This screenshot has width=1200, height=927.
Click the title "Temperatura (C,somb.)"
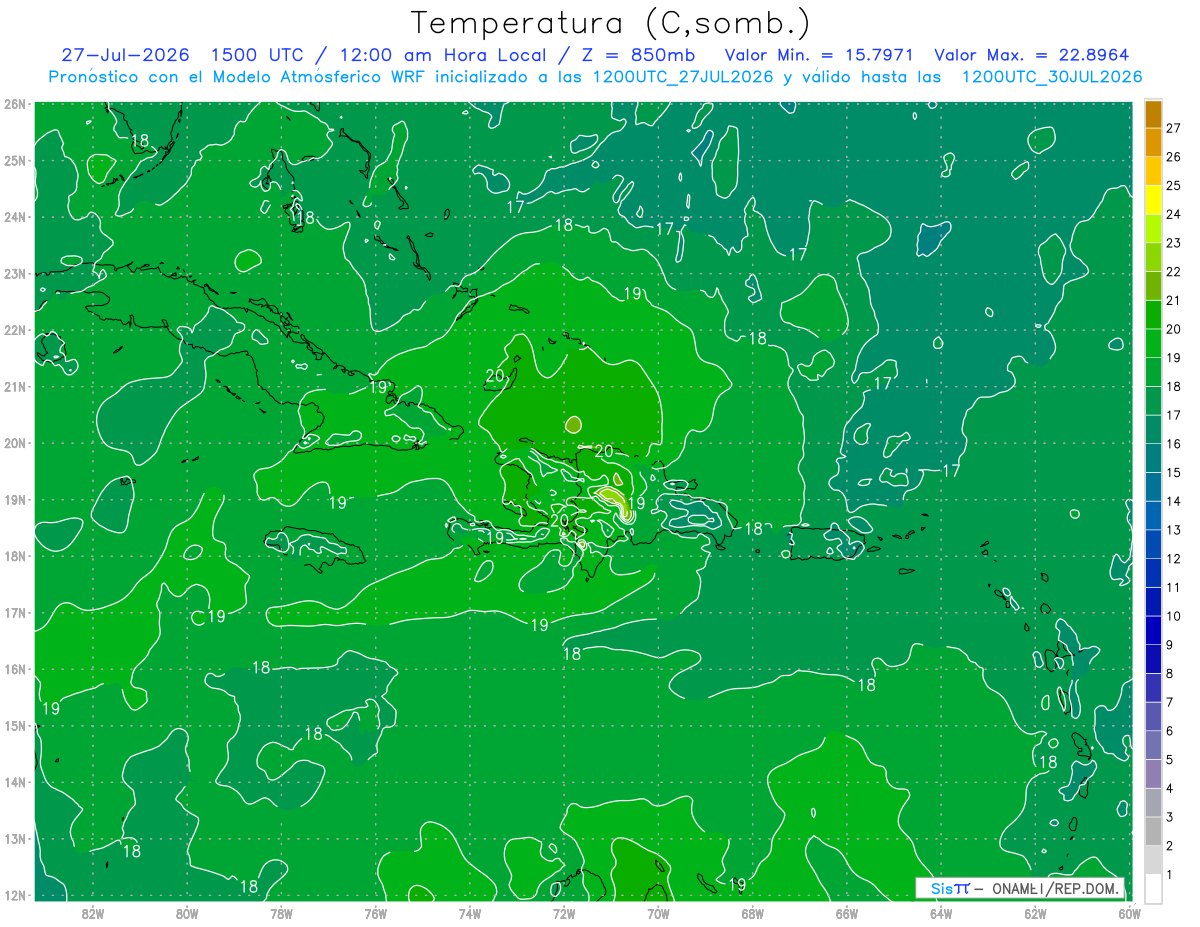pos(611,23)
